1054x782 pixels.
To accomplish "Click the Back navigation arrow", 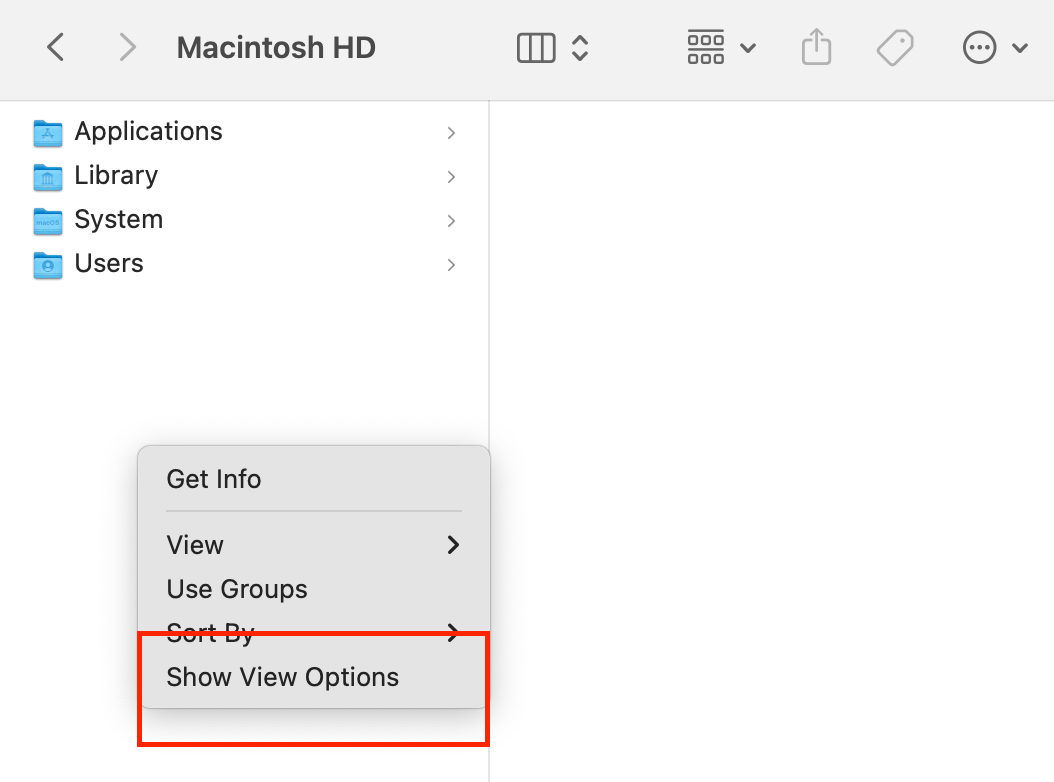I will tap(56, 47).
